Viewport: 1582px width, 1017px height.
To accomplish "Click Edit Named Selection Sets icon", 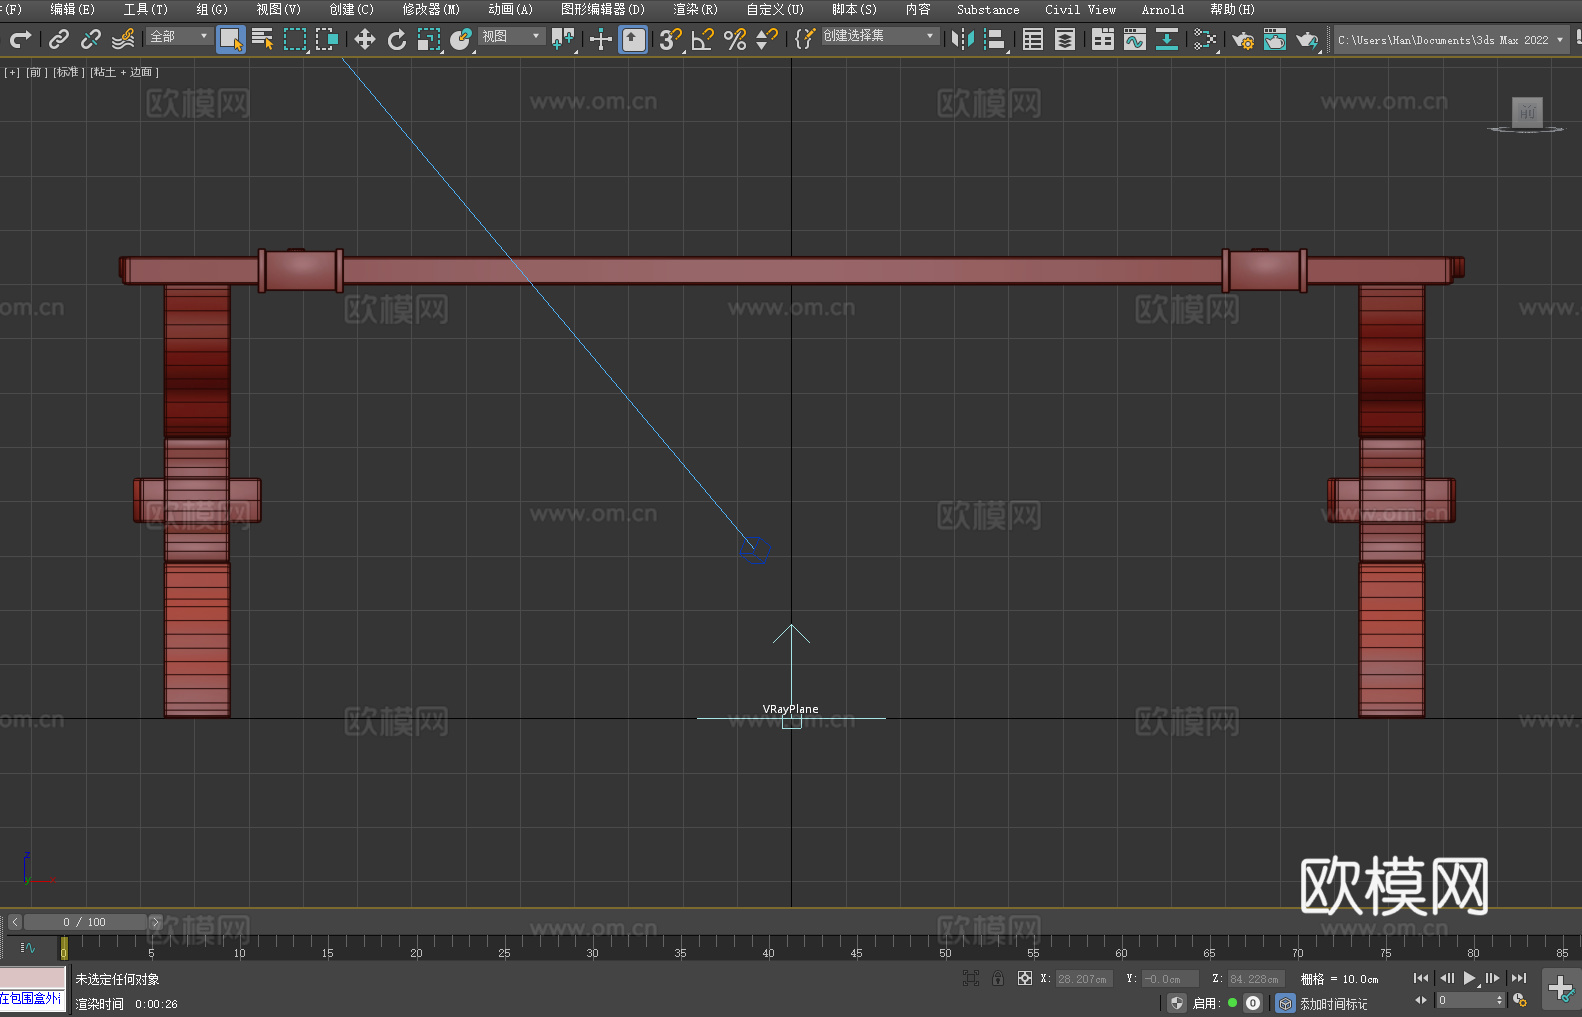I will point(805,39).
